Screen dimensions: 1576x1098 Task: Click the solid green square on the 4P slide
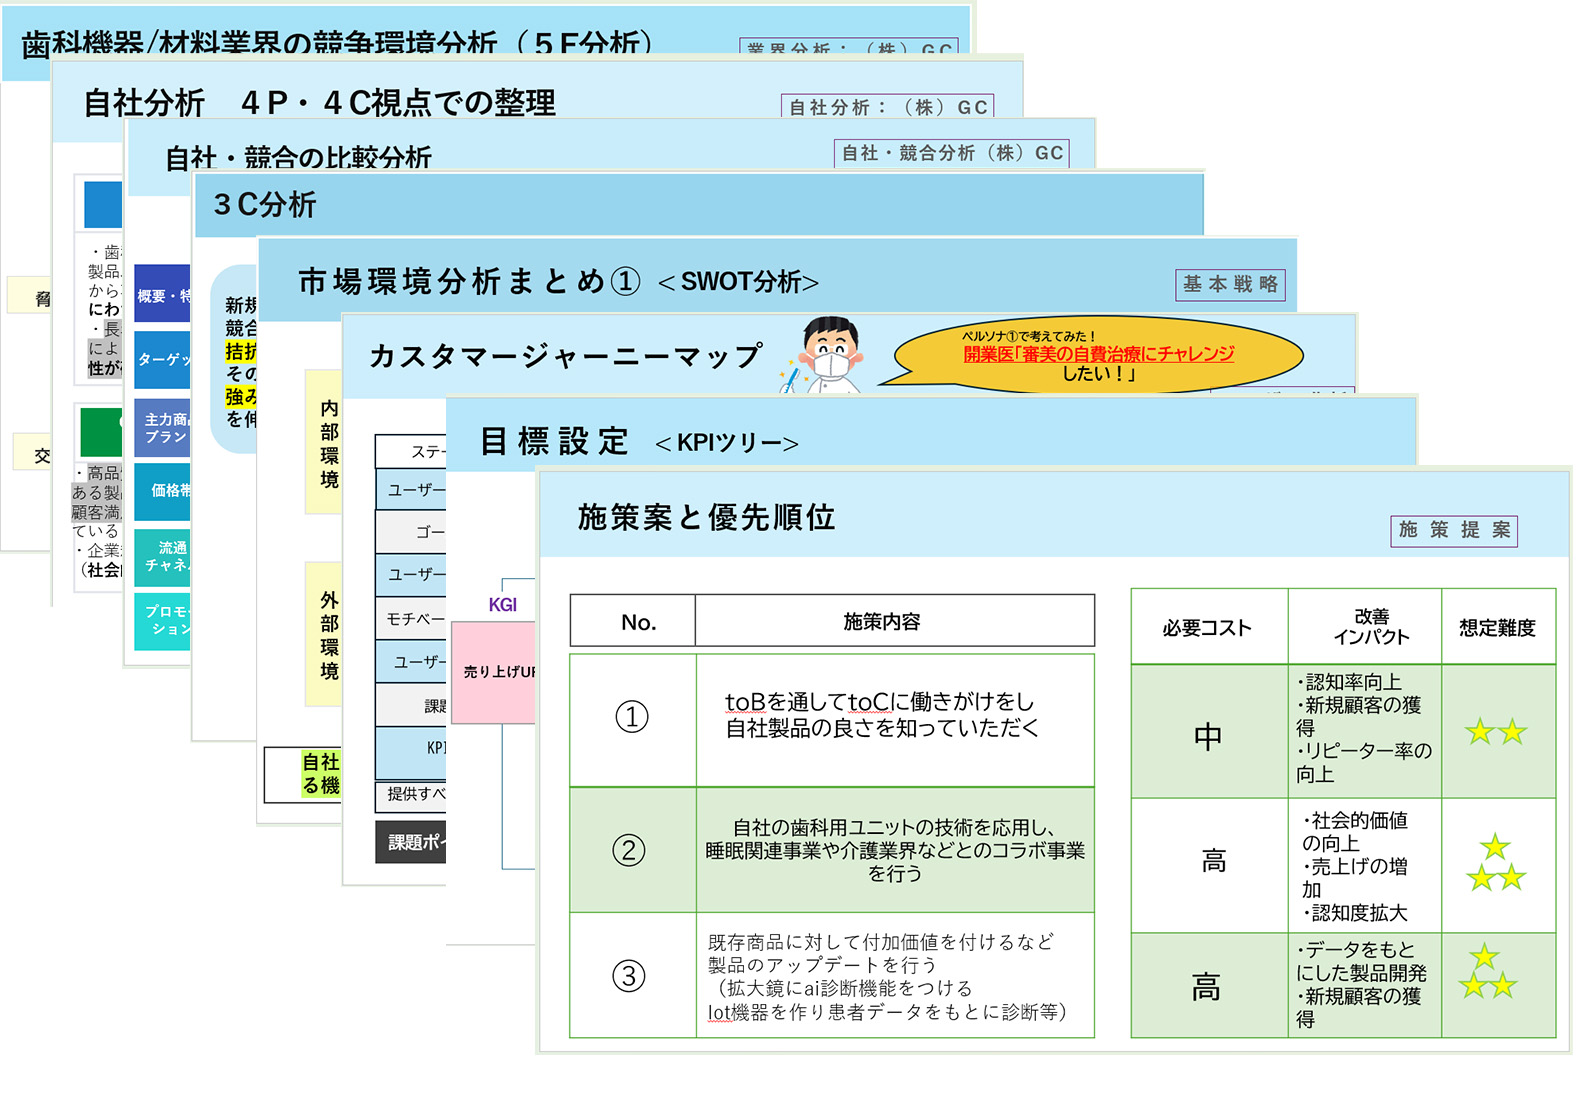tap(100, 432)
